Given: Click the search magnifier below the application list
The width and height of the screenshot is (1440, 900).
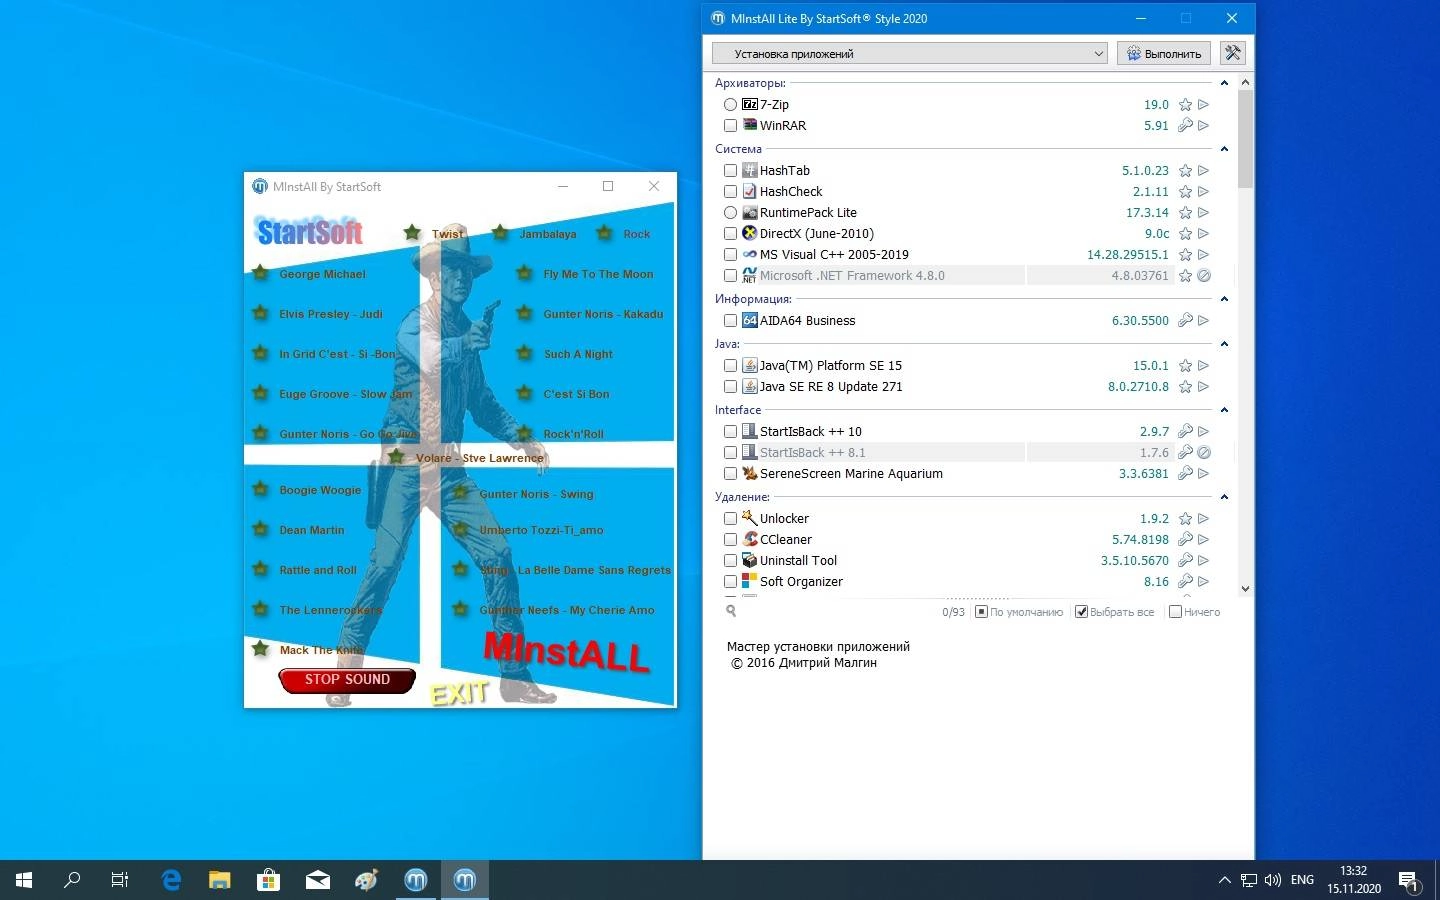Looking at the screenshot, I should click(x=731, y=611).
